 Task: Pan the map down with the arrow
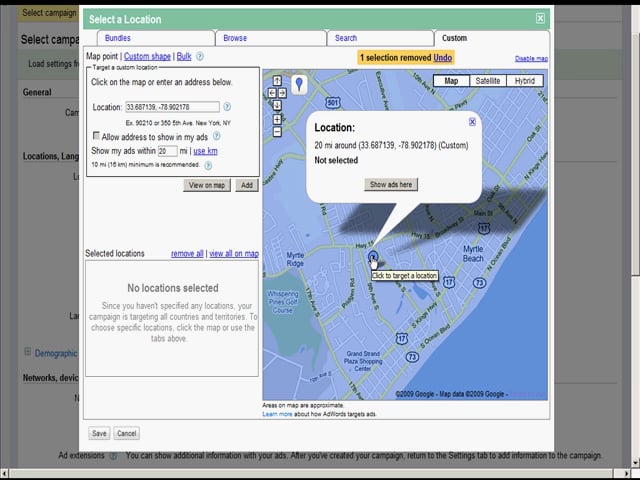(x=277, y=104)
